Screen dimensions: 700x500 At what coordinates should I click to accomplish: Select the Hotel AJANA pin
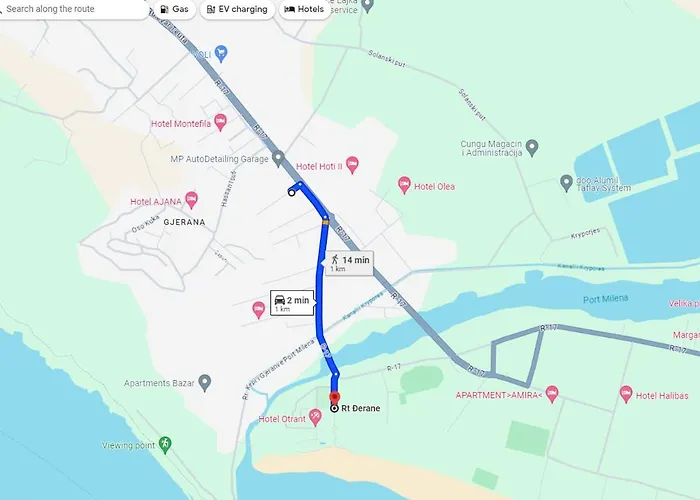[x=192, y=200]
